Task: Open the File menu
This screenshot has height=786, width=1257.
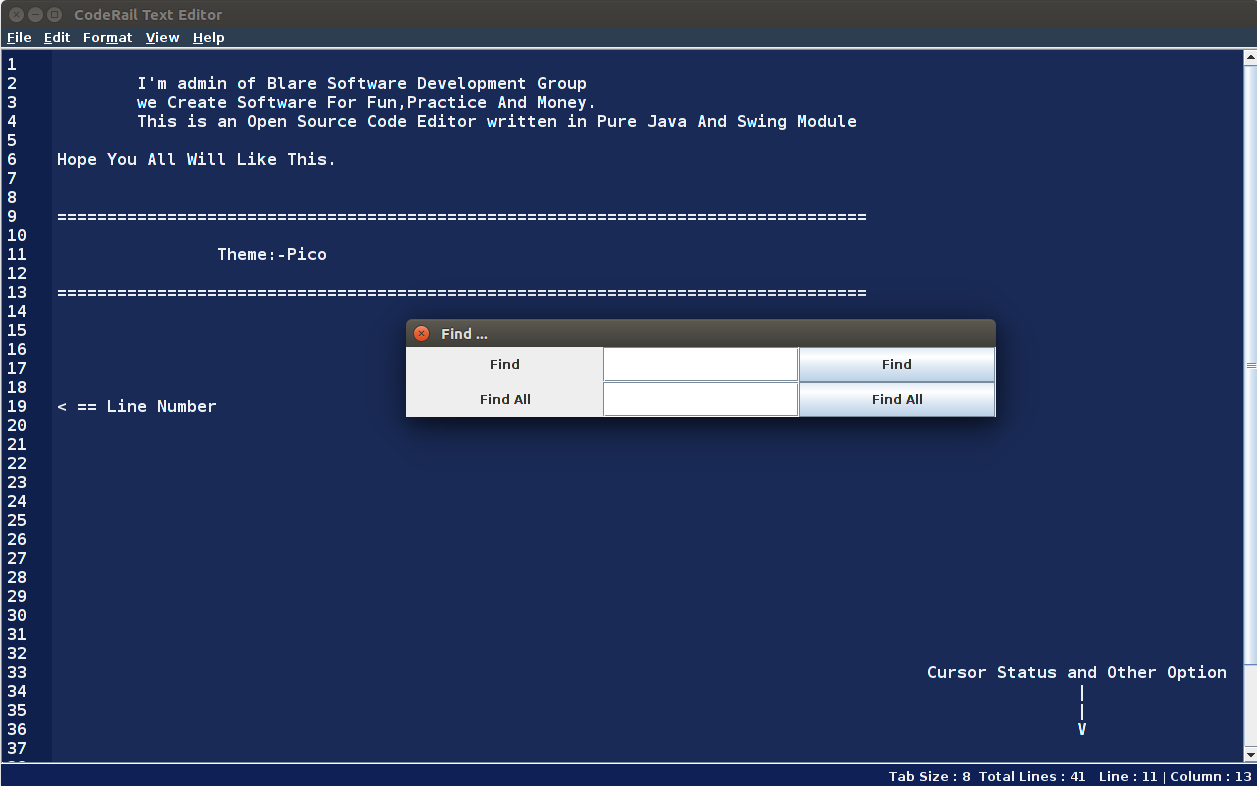Action: 19,37
